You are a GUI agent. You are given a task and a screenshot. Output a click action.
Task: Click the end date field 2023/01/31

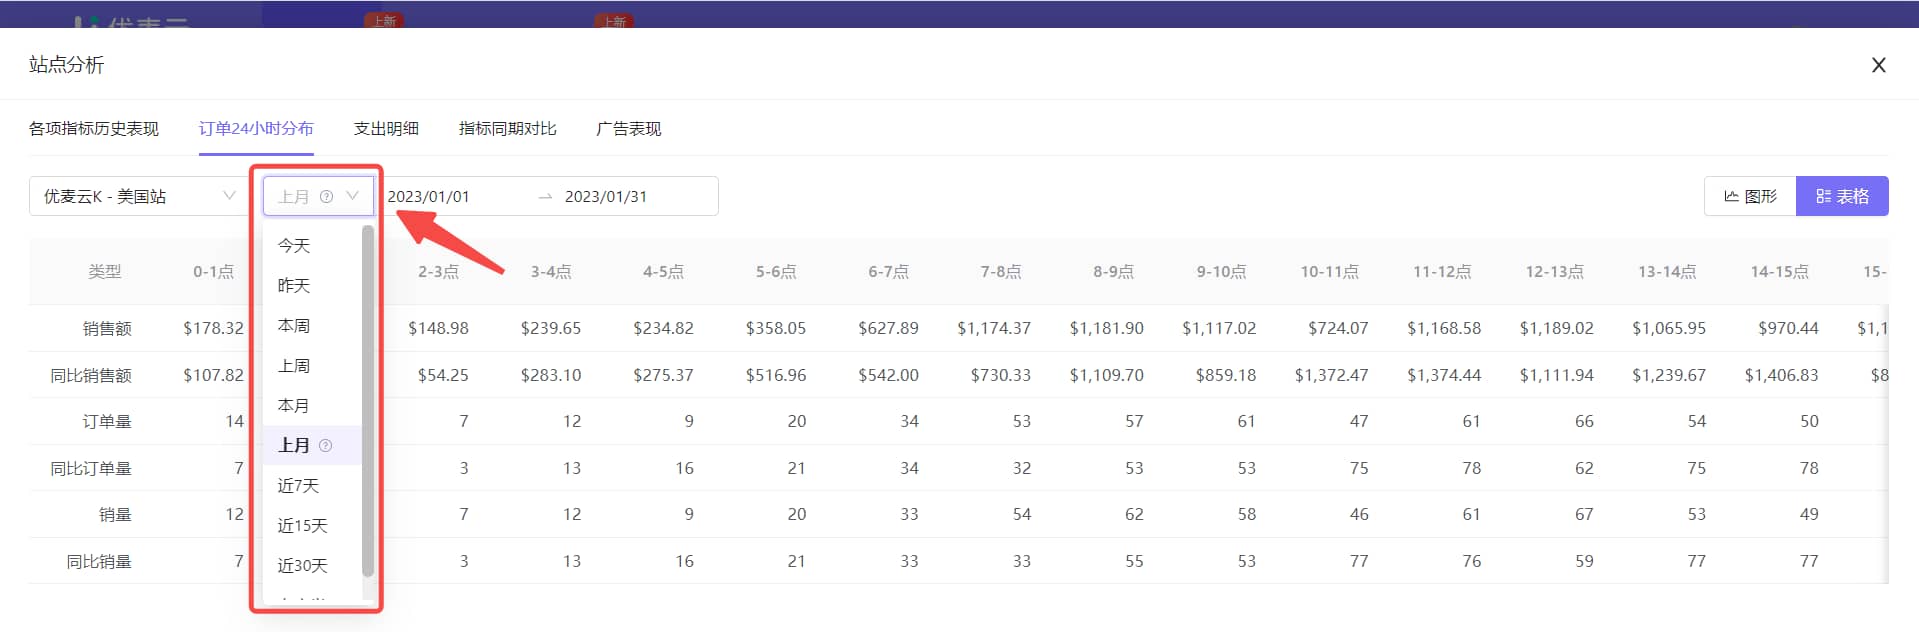[606, 196]
